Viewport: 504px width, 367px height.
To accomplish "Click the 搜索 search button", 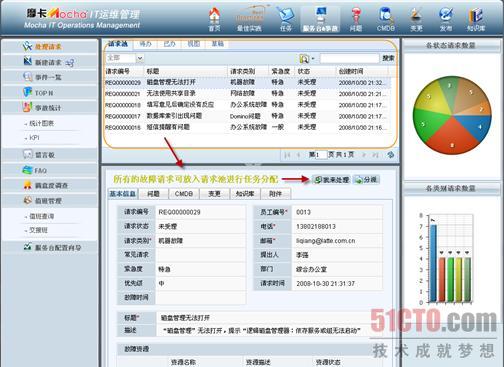I will click(x=388, y=58).
